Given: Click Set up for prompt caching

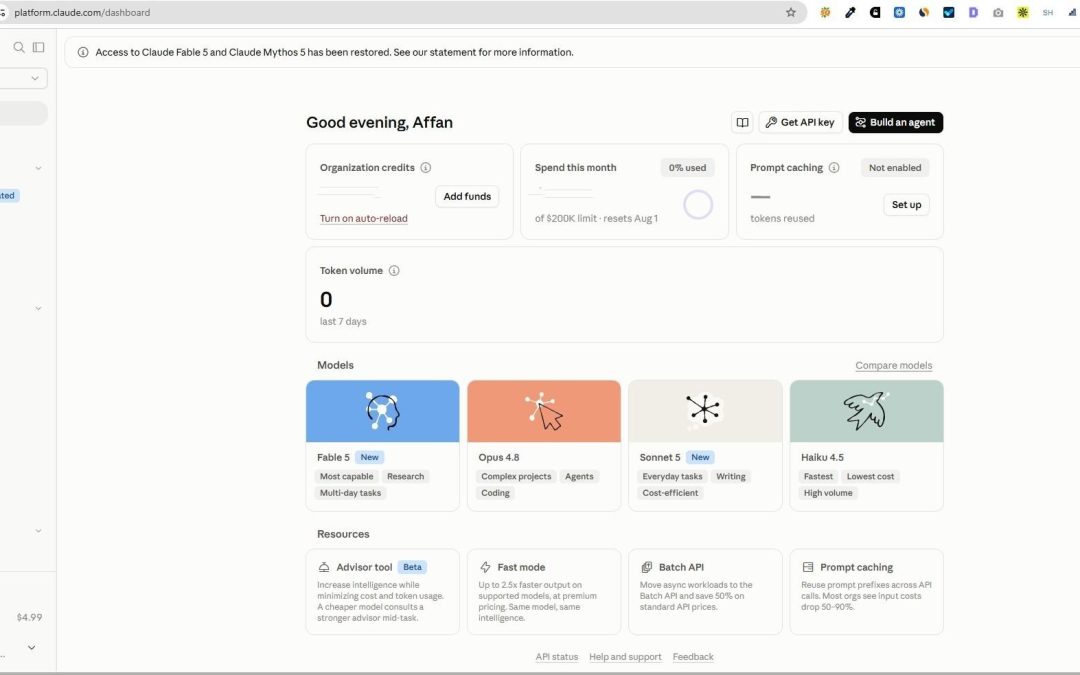Looking at the screenshot, I should pyautogui.click(x=906, y=205).
